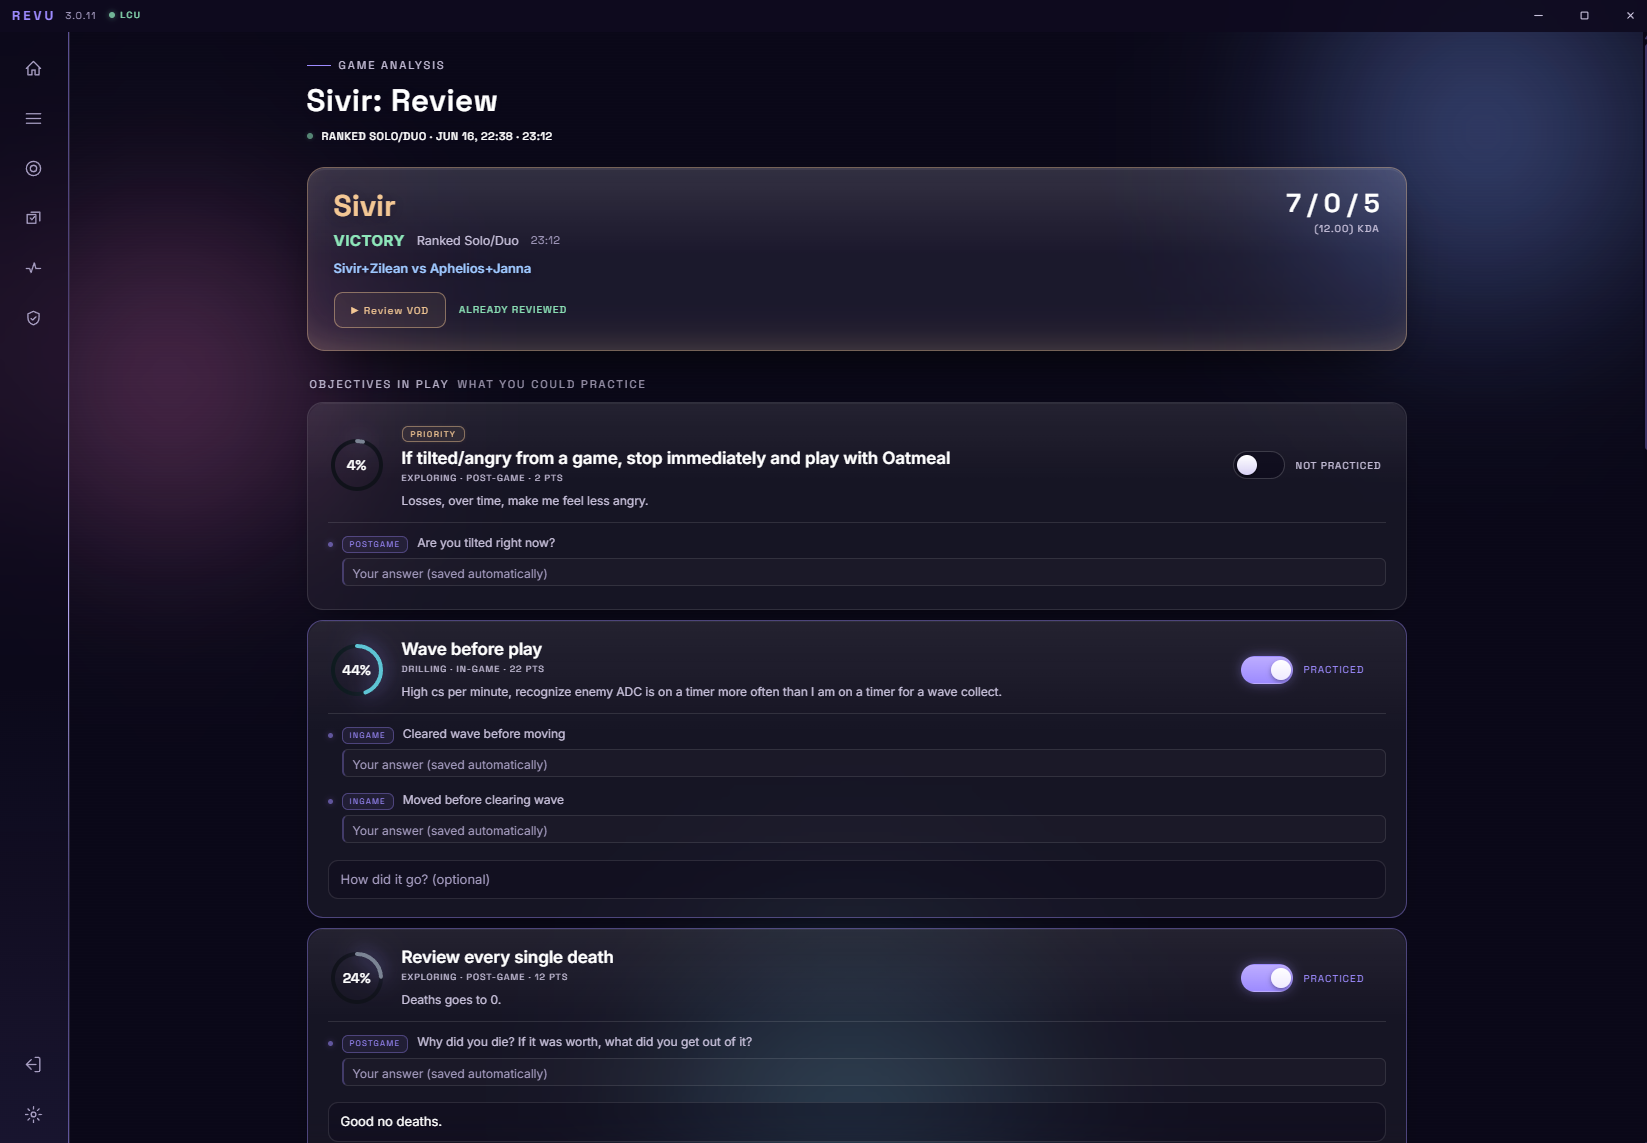Open the Home icon in sidebar

click(x=33, y=68)
